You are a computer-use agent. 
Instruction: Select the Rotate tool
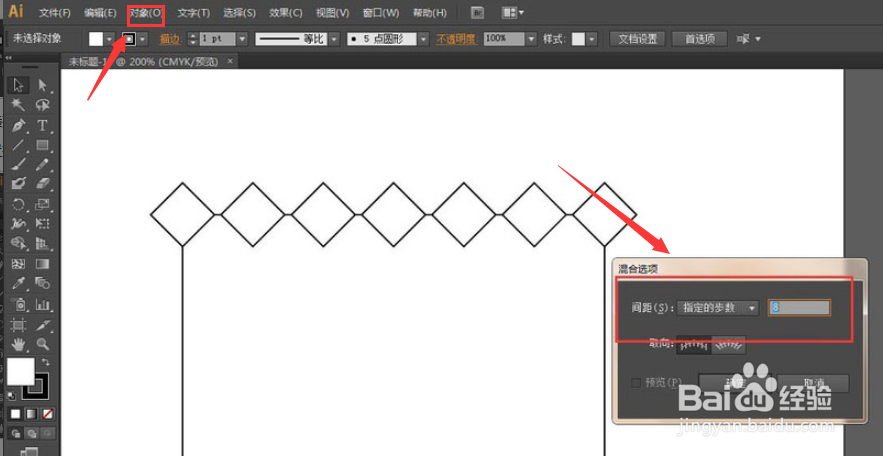point(19,204)
